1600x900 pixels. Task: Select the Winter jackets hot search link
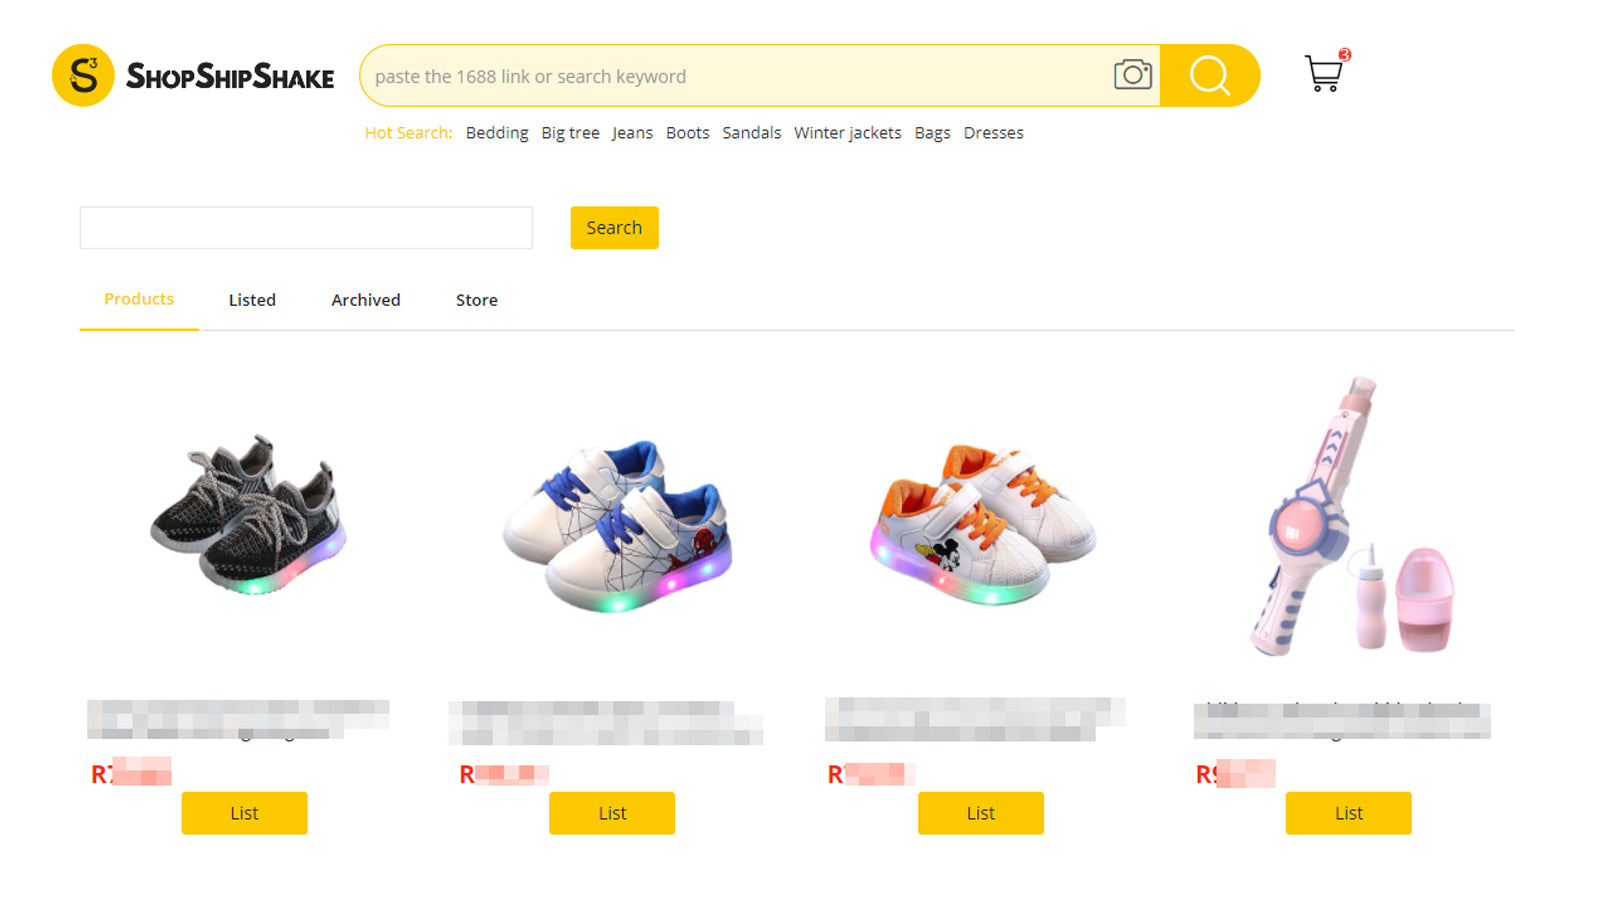point(847,133)
